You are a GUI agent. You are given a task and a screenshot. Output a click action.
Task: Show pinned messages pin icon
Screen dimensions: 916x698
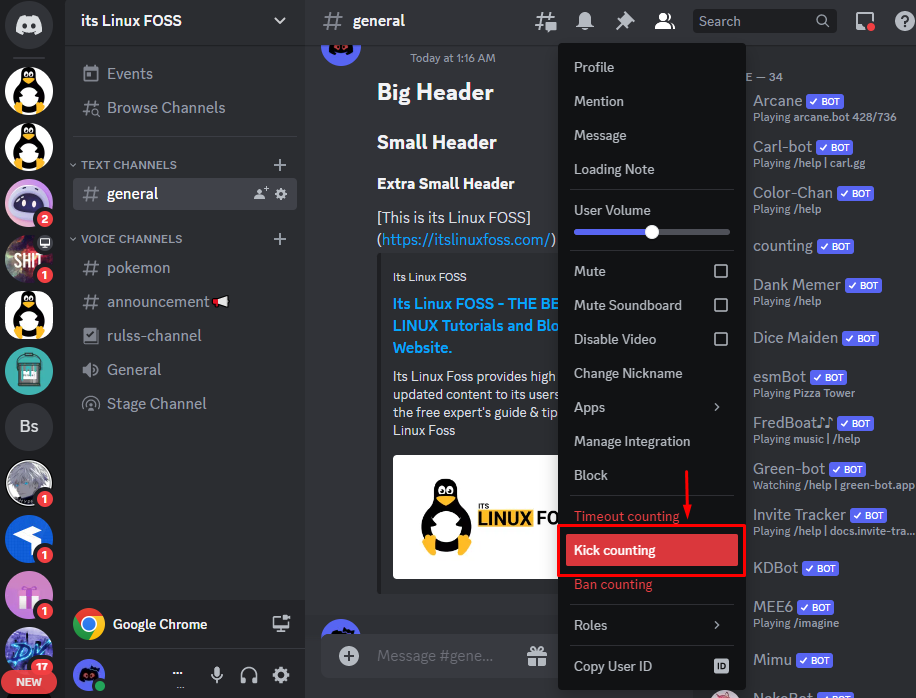(x=624, y=22)
